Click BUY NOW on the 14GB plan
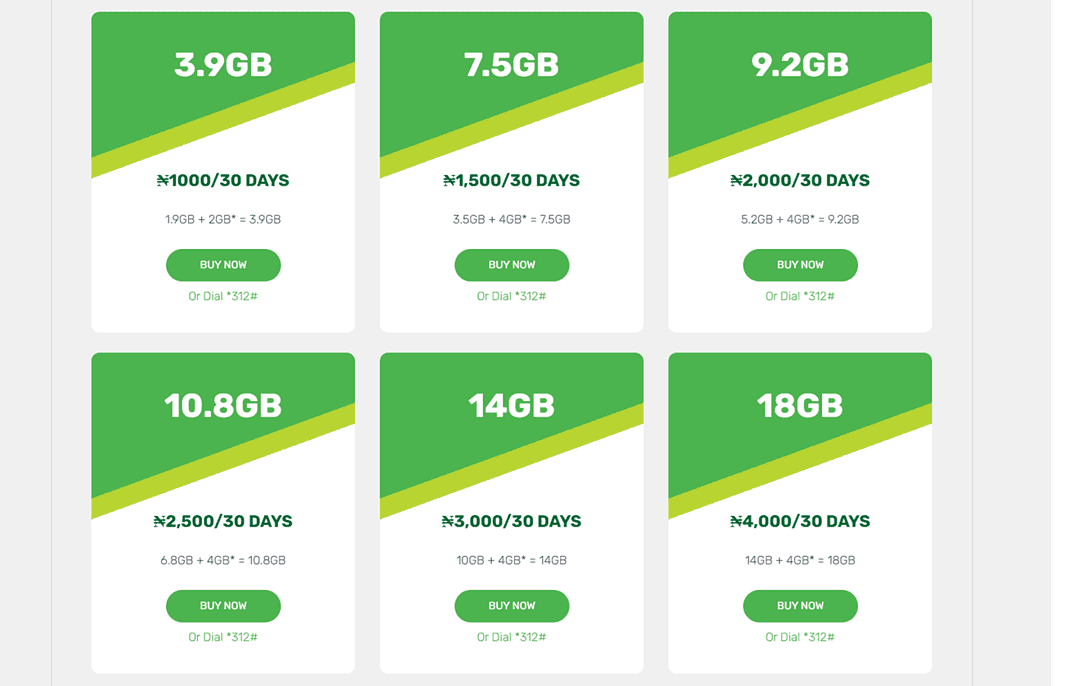 [511, 606]
